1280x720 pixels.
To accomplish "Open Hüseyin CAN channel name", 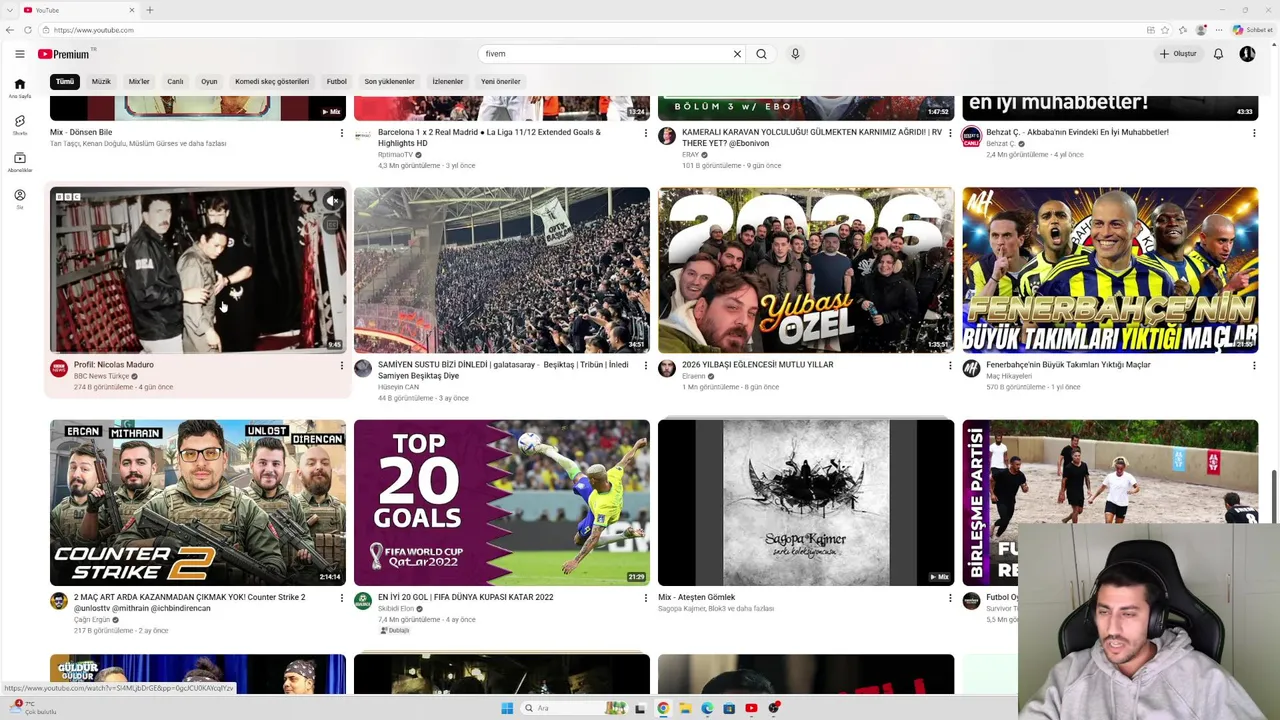I will click(x=398, y=387).
